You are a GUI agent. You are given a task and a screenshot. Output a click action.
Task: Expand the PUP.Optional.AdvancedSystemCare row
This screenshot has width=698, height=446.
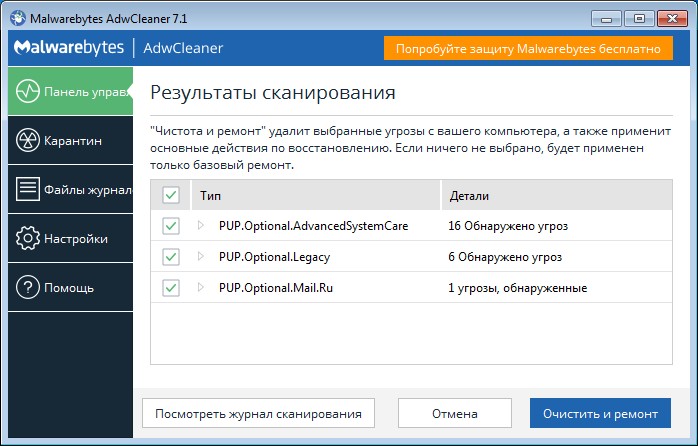(x=201, y=225)
